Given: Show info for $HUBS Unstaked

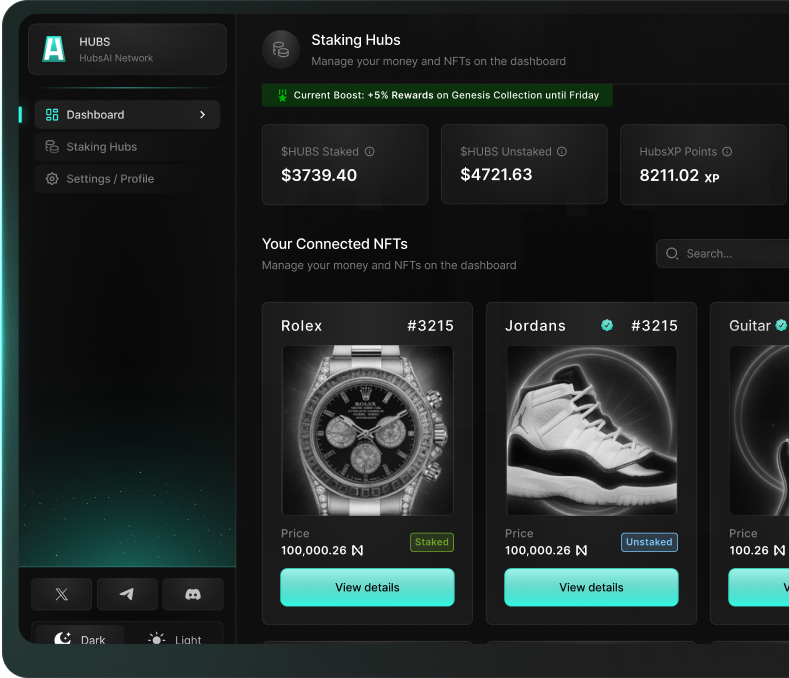Looking at the screenshot, I should (562, 152).
